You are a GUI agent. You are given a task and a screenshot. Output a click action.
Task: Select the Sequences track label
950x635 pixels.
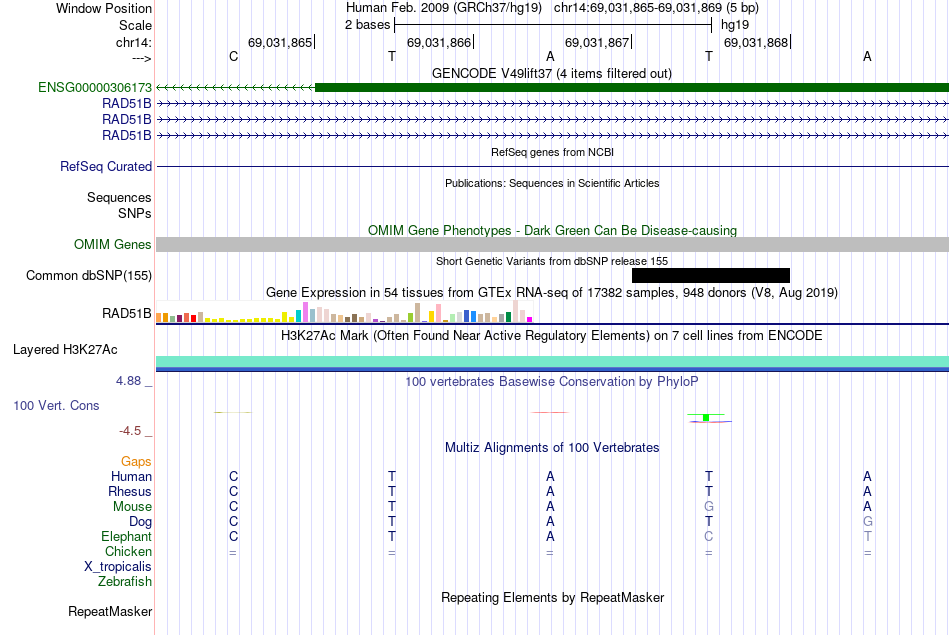click(119, 198)
